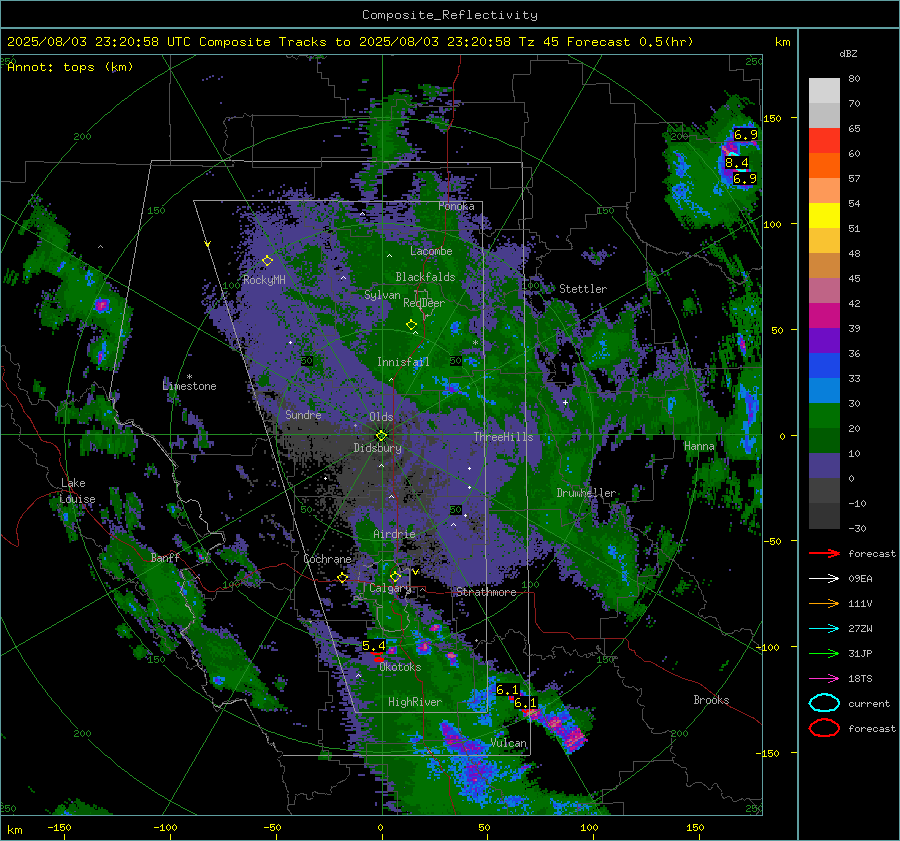
Task: Select the orange 60-57 dBZ swatch
Action: [824, 166]
